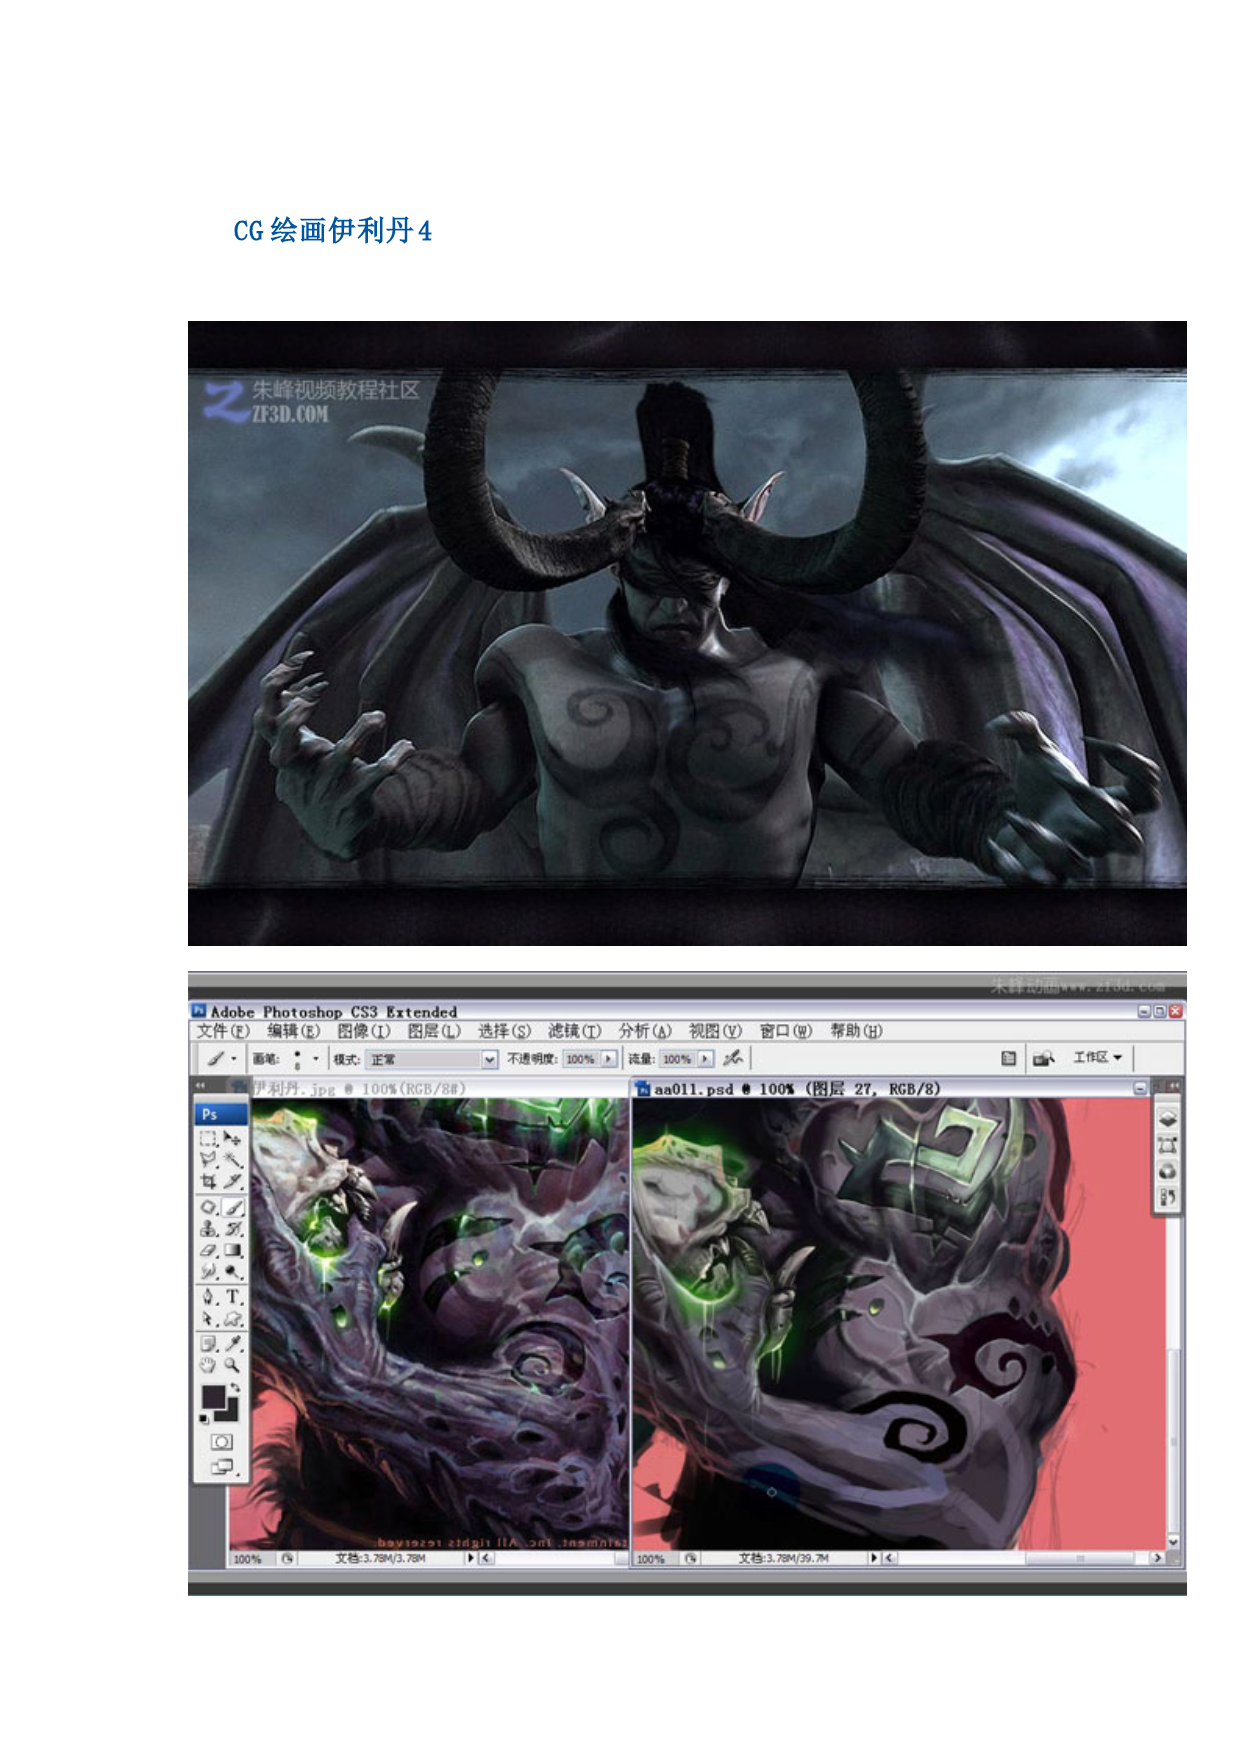The image size is (1241, 1754).
Task: Open the 图层(L) menu
Action: 434,1031
